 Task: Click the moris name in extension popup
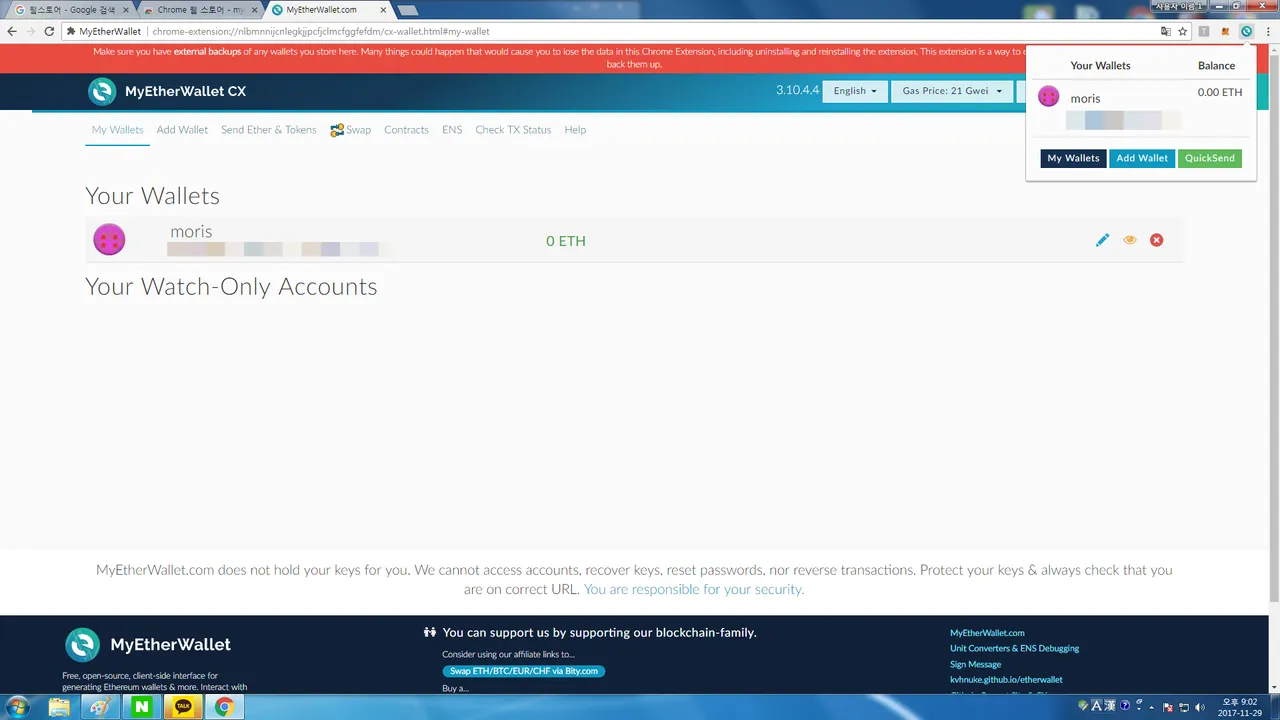(x=1085, y=99)
